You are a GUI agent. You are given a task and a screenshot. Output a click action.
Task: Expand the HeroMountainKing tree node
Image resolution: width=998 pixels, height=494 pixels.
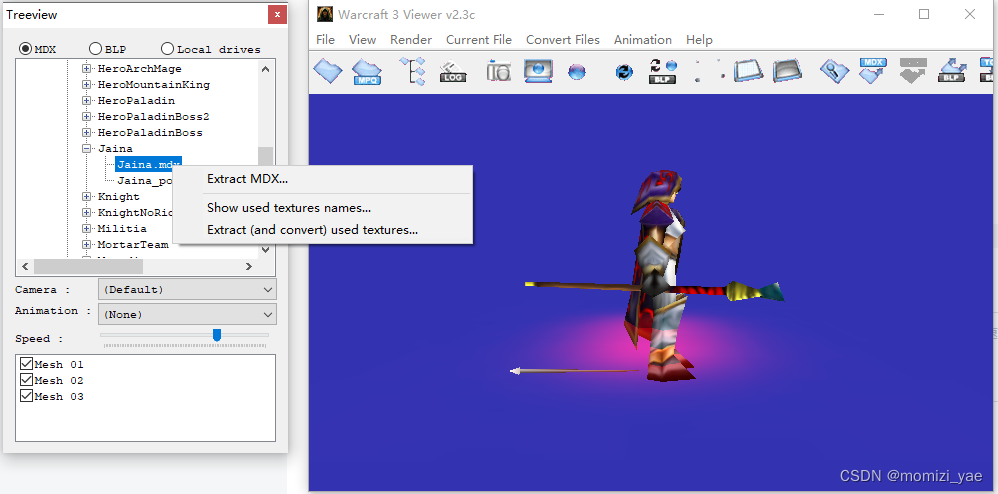(x=87, y=84)
